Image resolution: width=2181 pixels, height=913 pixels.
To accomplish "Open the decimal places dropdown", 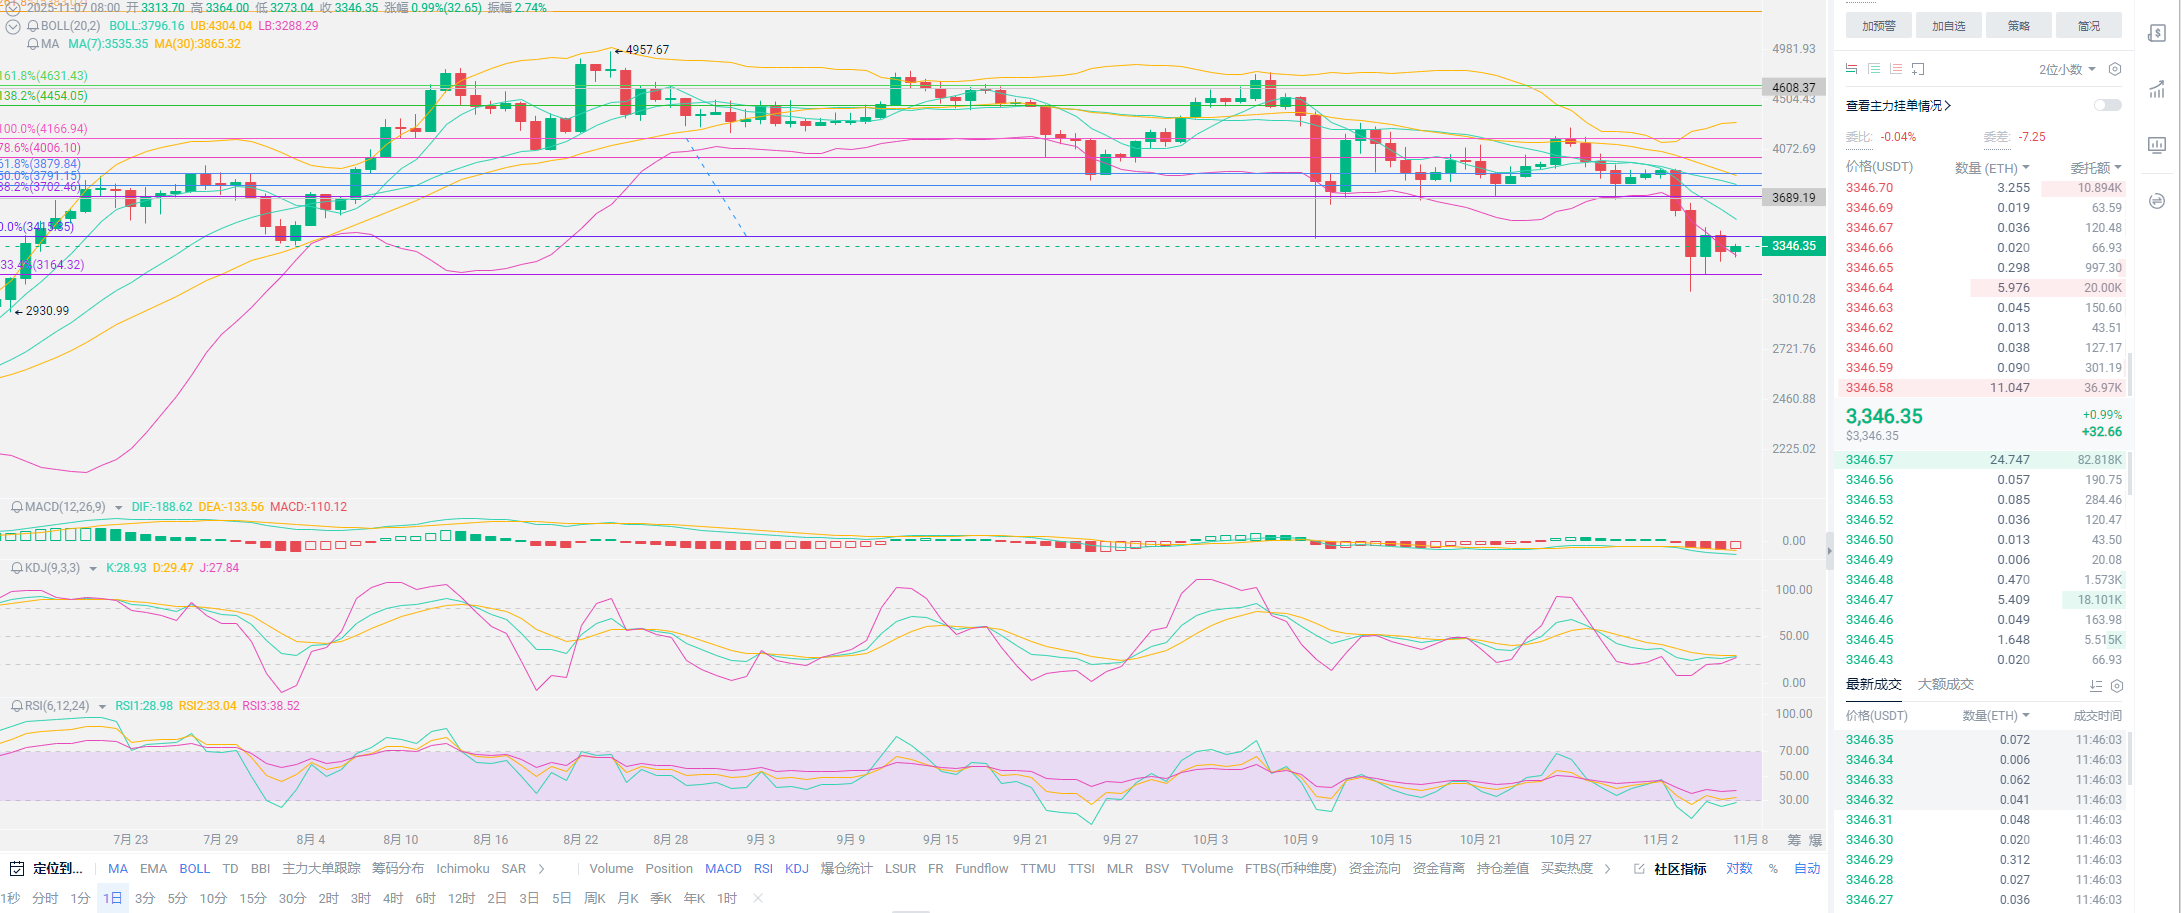I will (2066, 69).
